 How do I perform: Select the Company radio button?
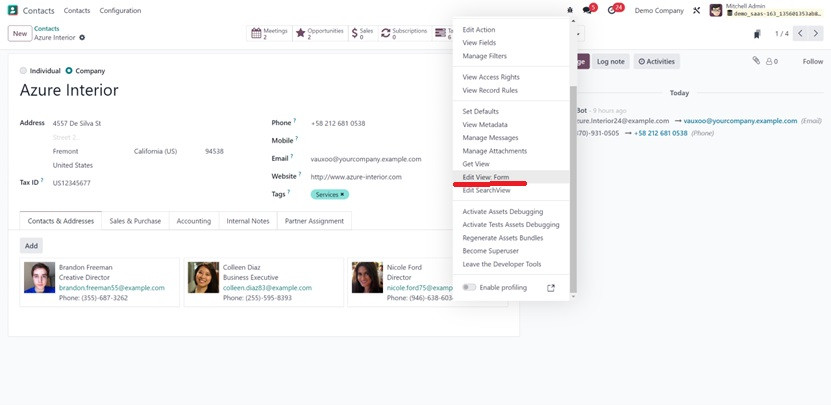click(x=69, y=71)
